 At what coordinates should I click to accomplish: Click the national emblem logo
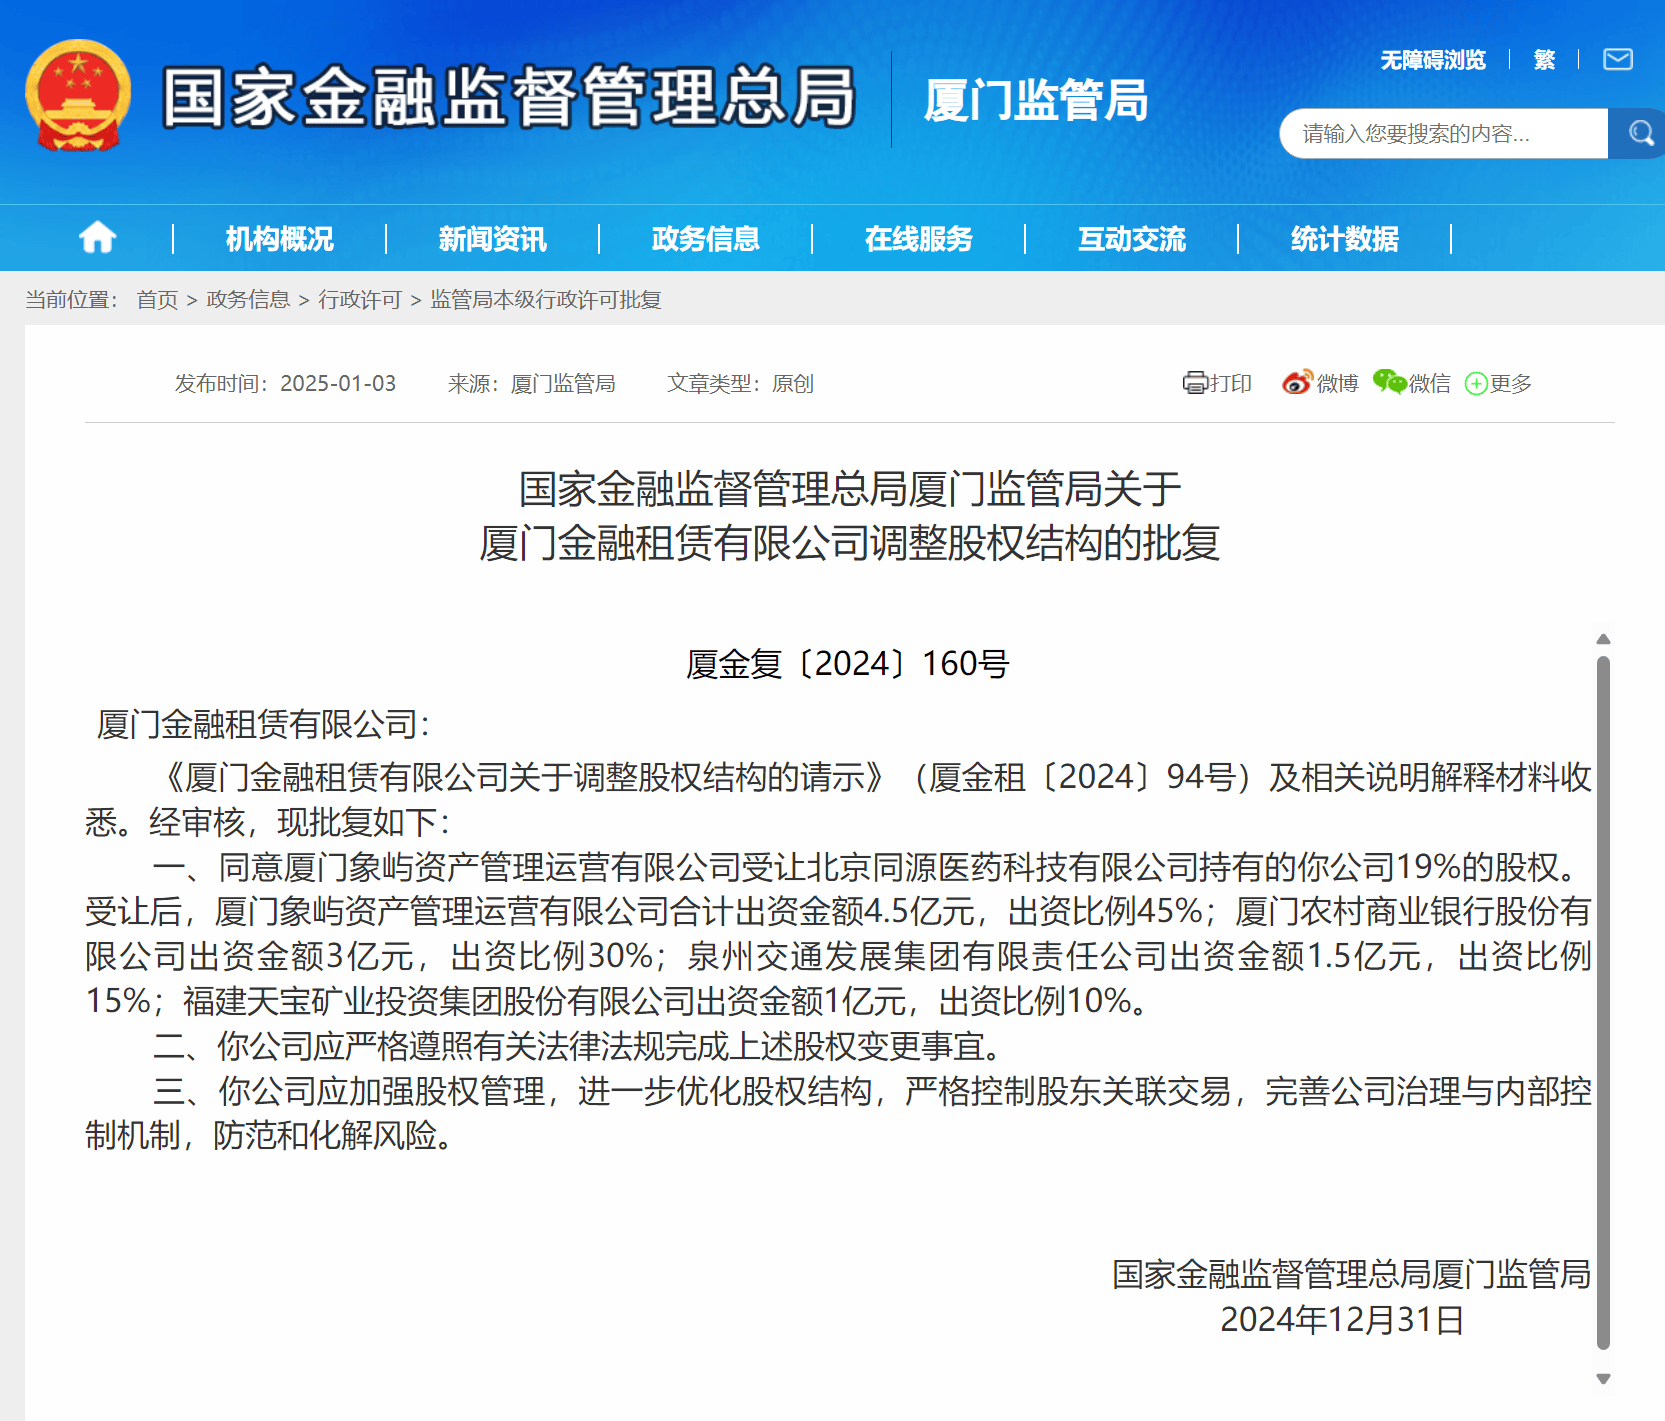(x=78, y=96)
